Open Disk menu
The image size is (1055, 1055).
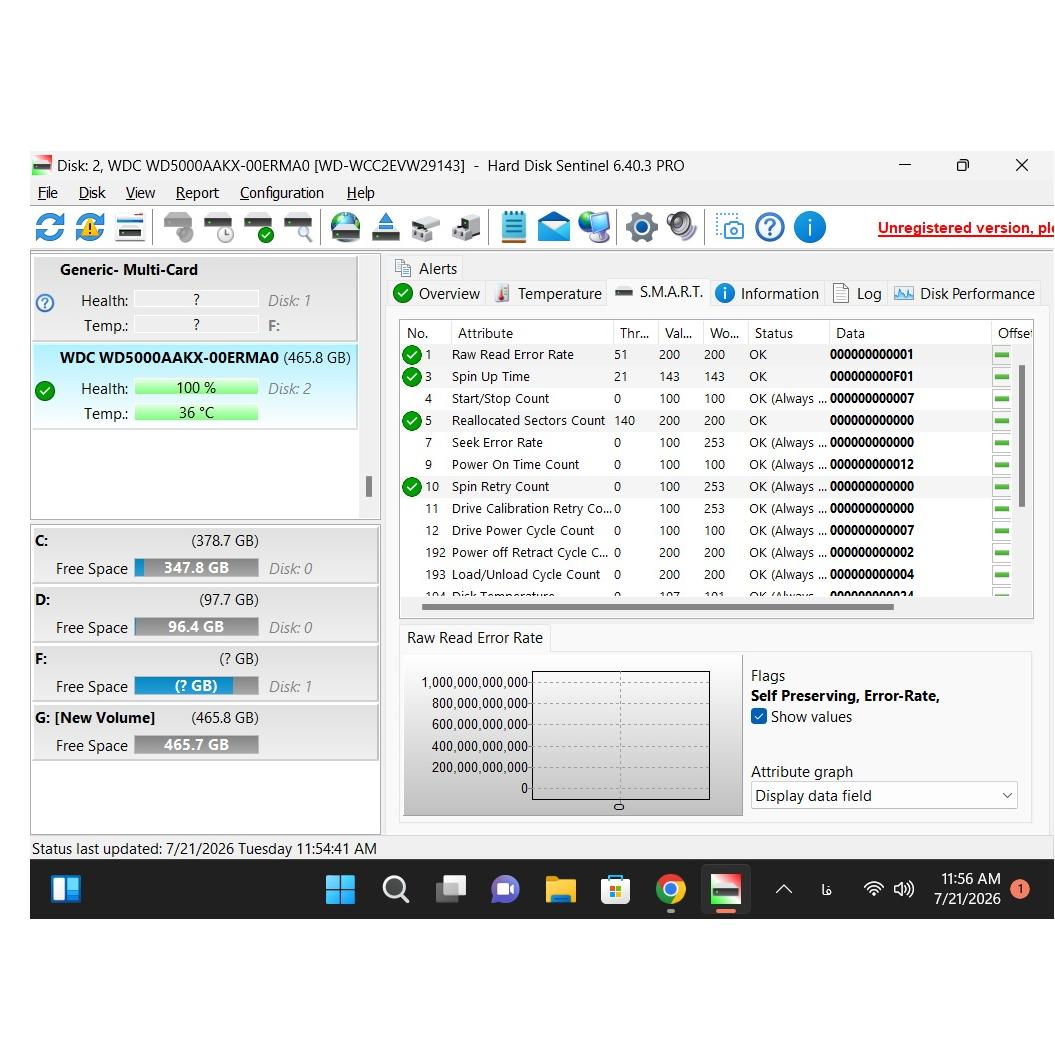(92, 193)
